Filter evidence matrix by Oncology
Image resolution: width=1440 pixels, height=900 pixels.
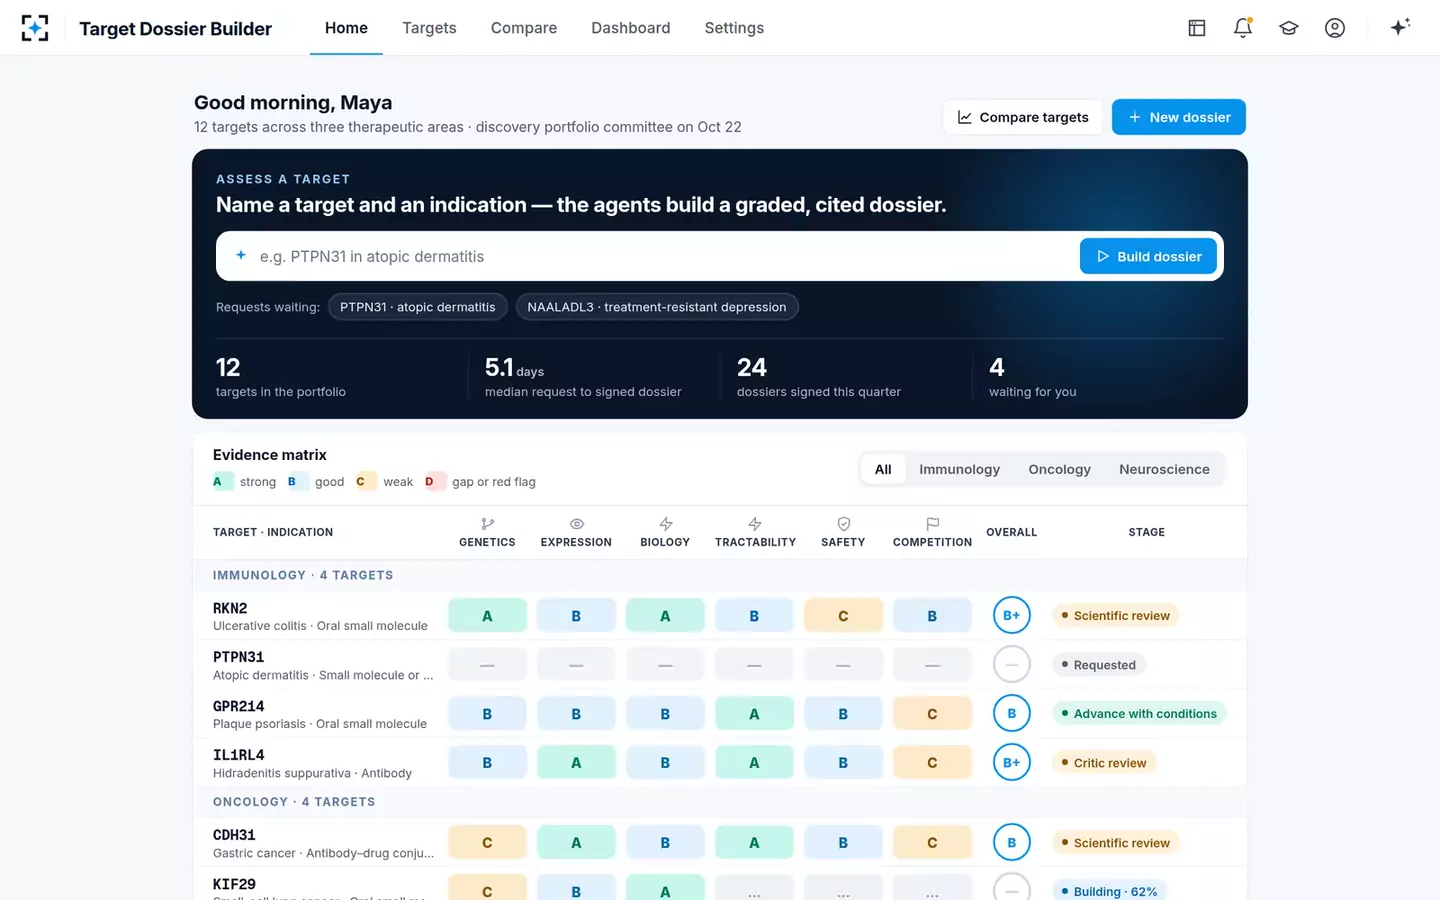[1059, 469]
